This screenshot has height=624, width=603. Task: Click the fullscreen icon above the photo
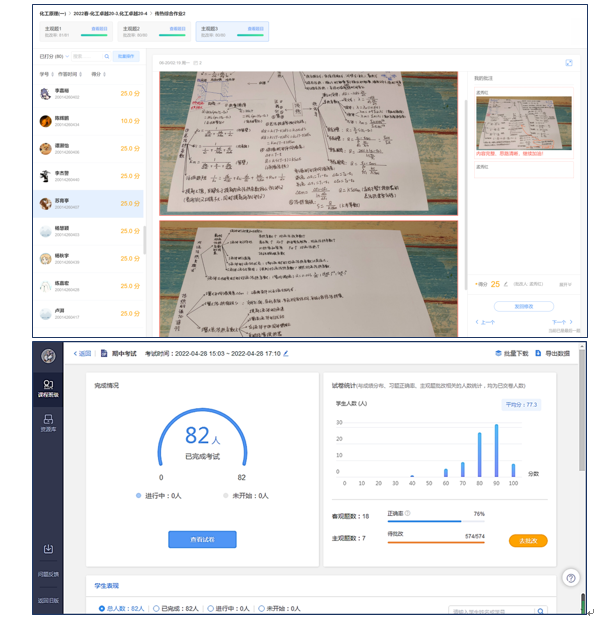pyautogui.click(x=569, y=62)
